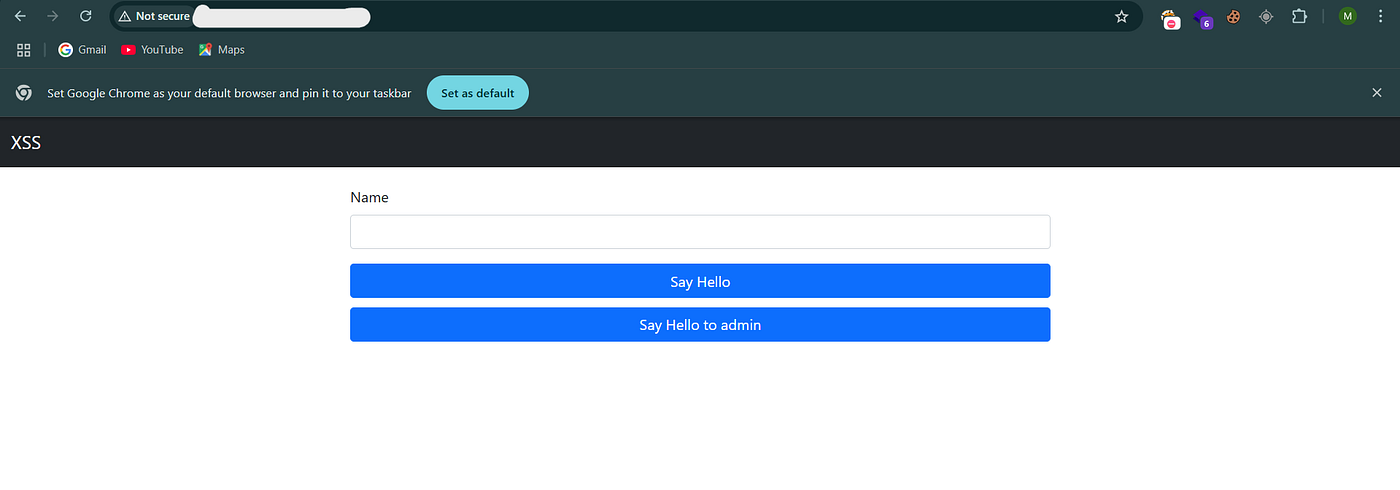The width and height of the screenshot is (1400, 490).
Task: Dismiss the default browser banner
Action: pyautogui.click(x=1377, y=92)
